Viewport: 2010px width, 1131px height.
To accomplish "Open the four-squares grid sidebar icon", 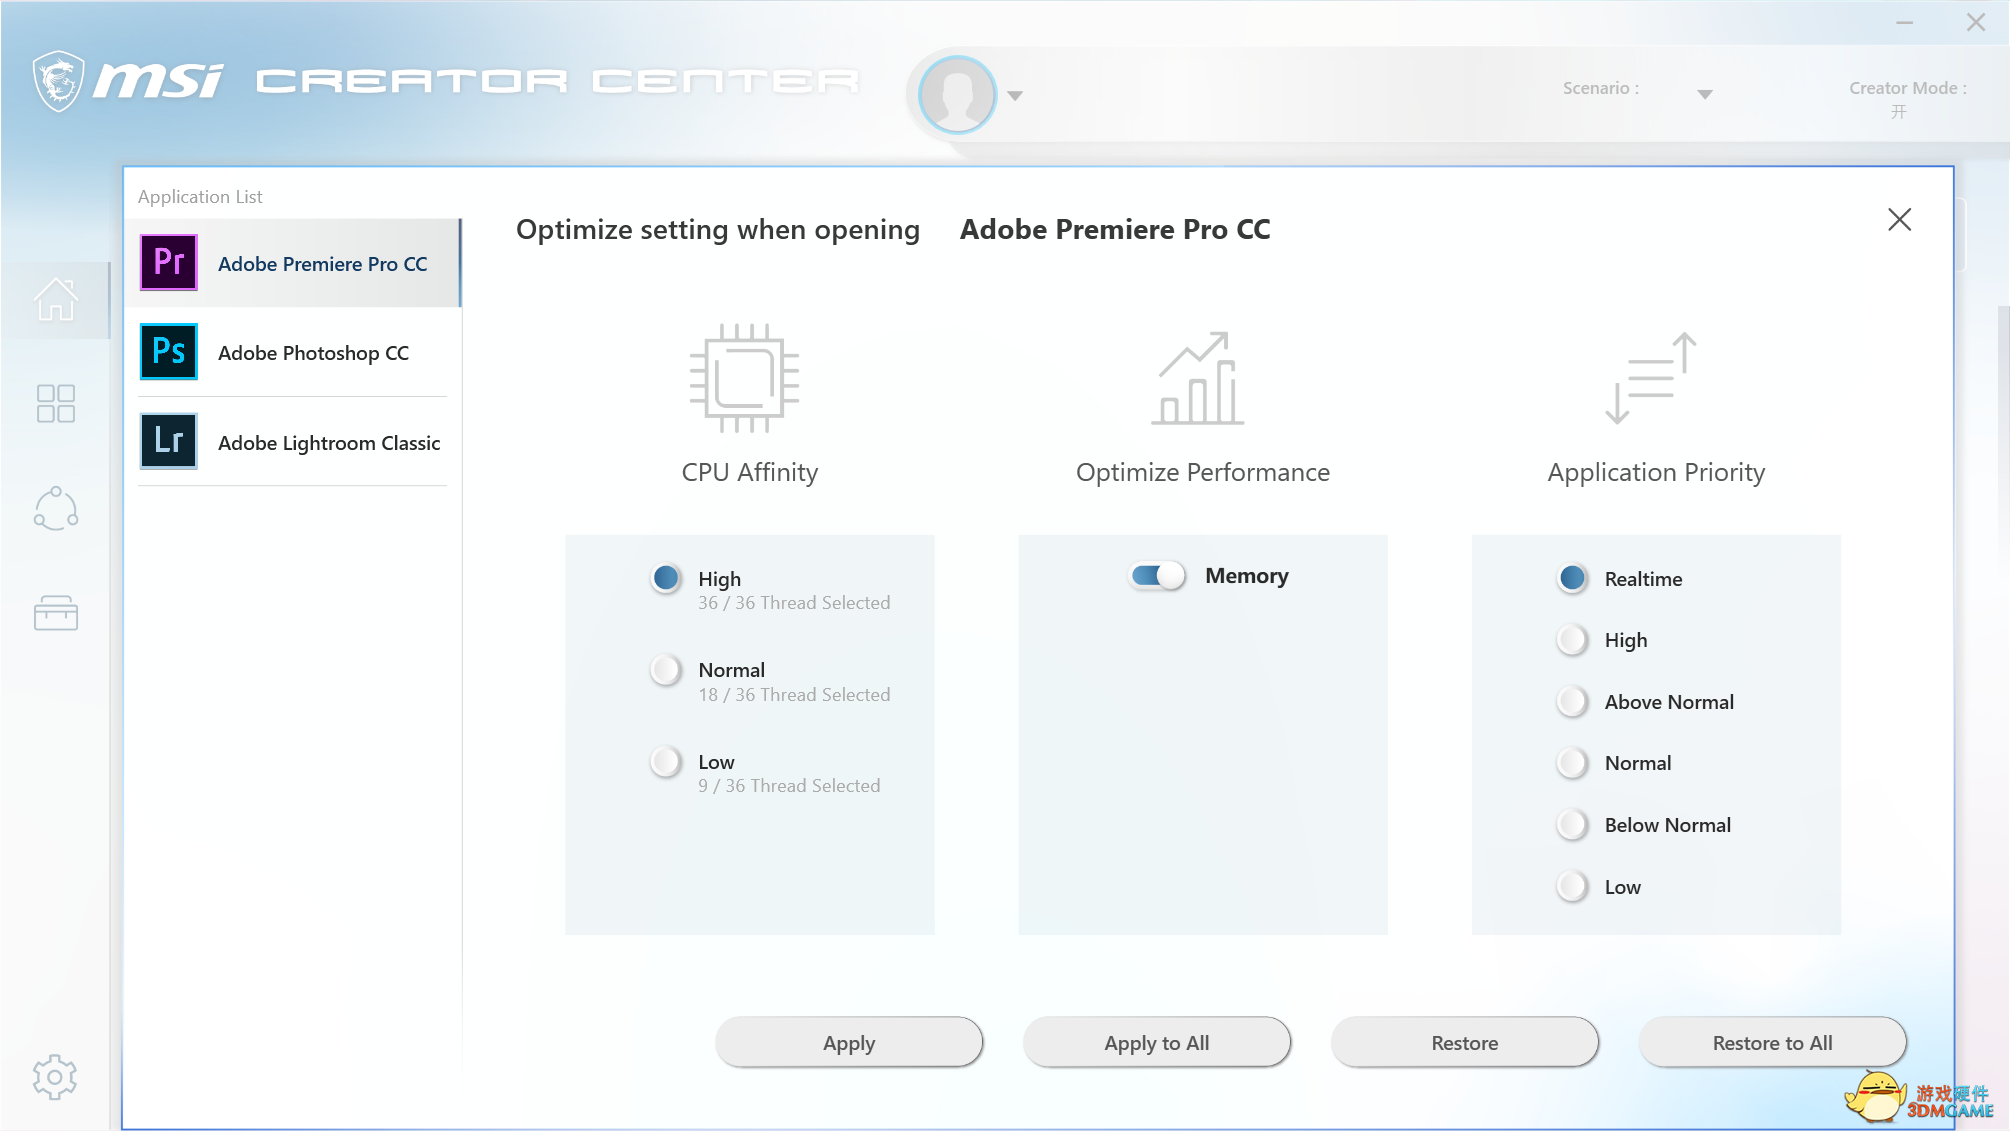I will (x=56, y=404).
